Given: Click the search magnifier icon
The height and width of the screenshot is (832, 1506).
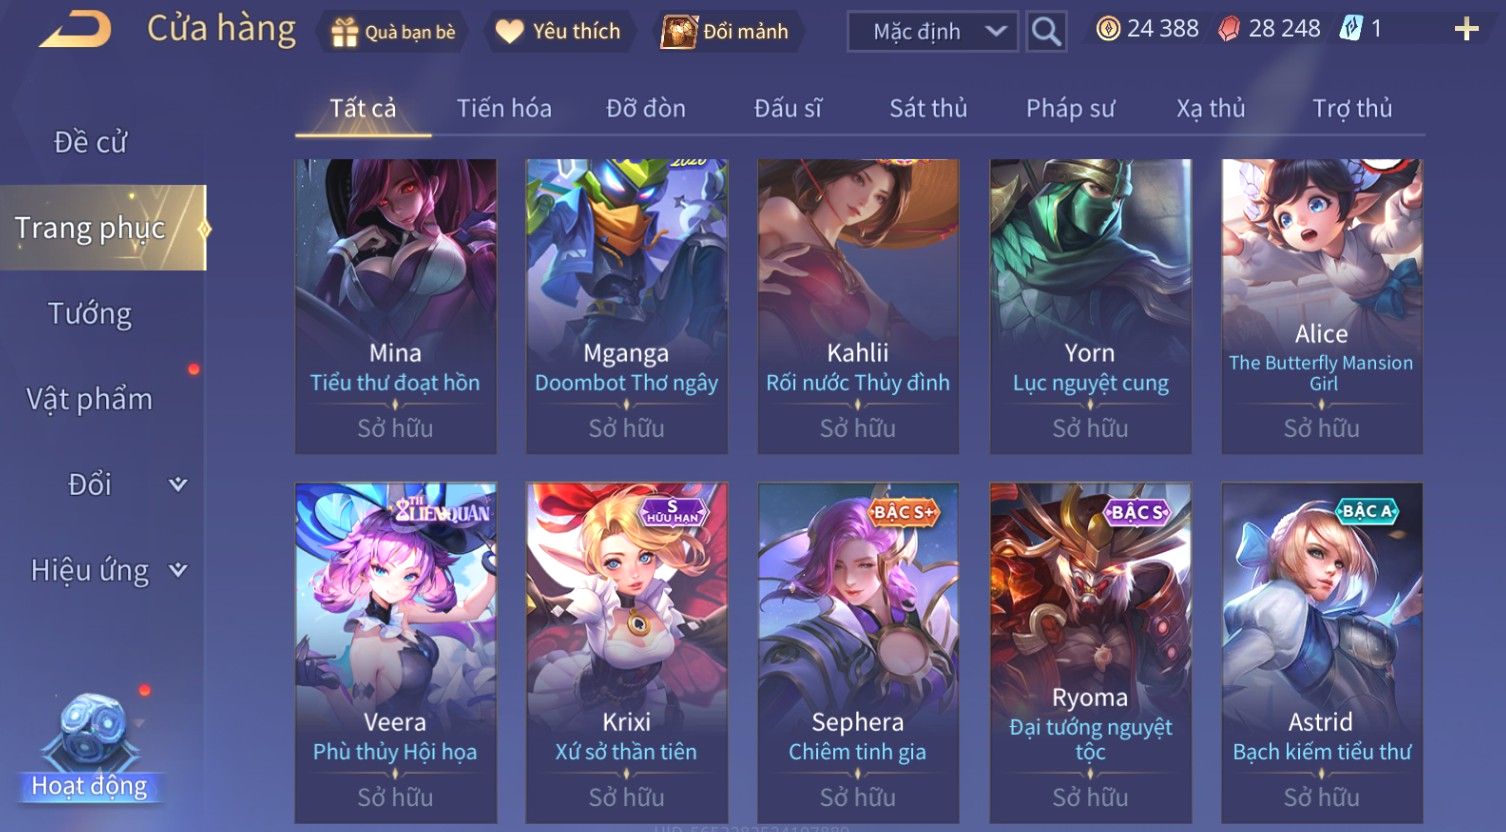Looking at the screenshot, I should (x=1045, y=32).
